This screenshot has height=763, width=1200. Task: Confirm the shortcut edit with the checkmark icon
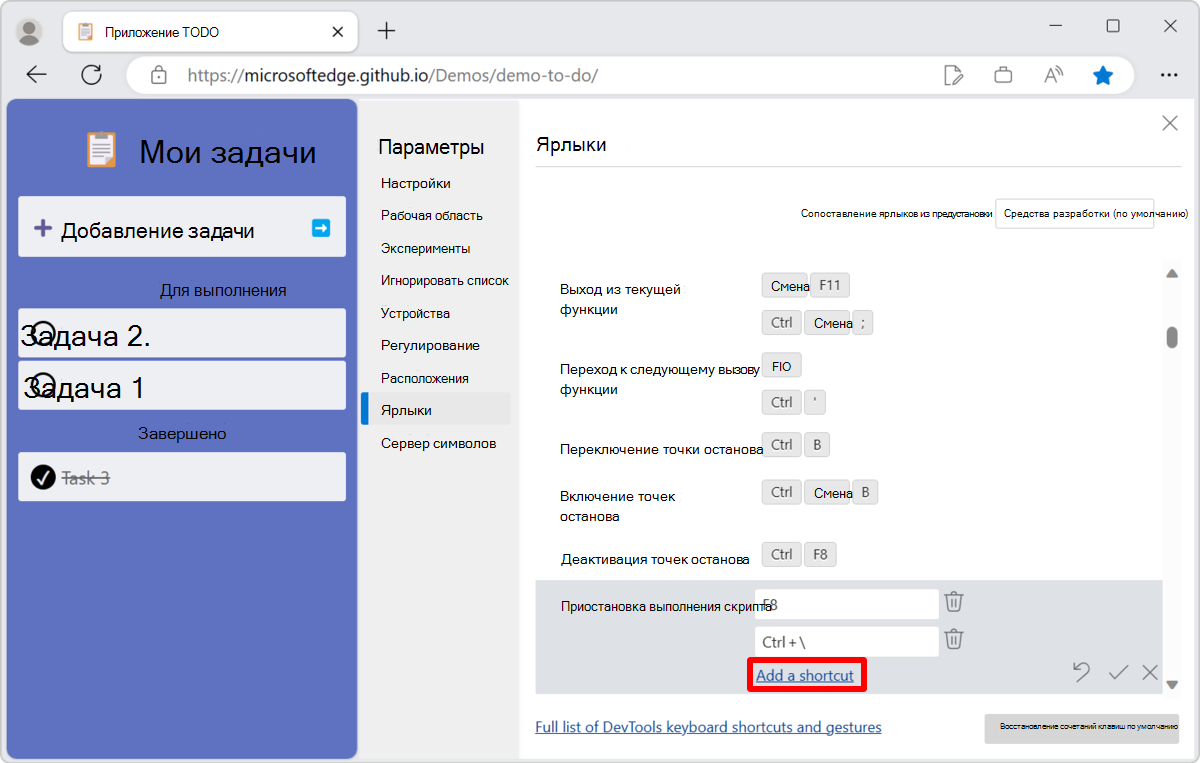point(1119,673)
